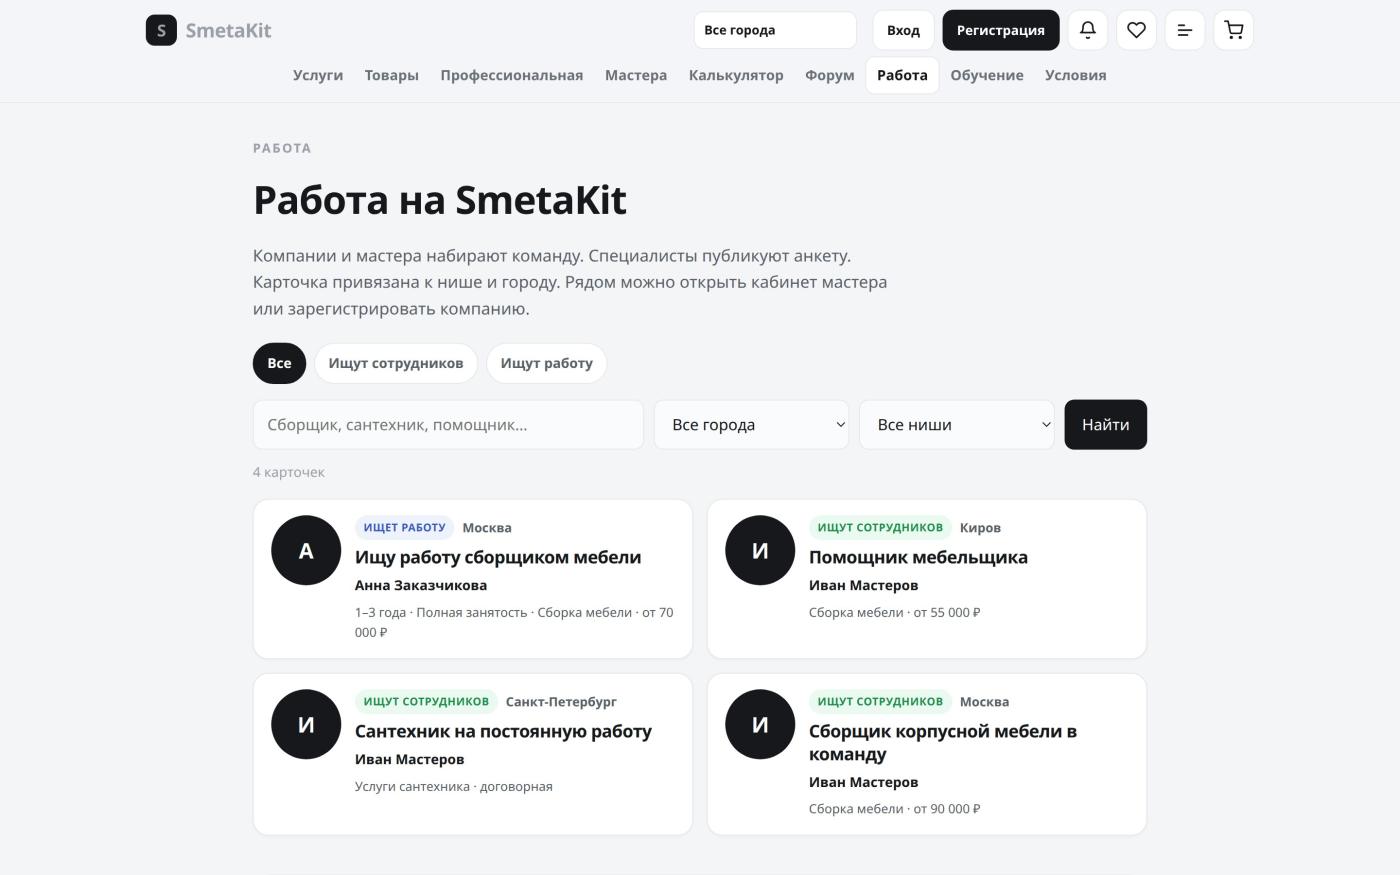The width and height of the screenshot is (1400, 875).
Task: Open the Все ниши dropdown
Action: 957,425
